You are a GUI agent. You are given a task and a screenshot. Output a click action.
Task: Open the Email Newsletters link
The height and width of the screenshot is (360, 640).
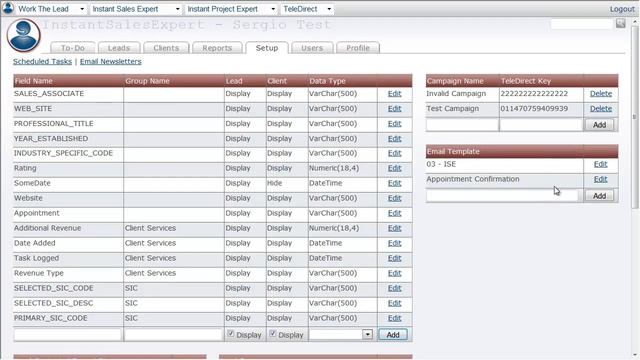(x=111, y=61)
